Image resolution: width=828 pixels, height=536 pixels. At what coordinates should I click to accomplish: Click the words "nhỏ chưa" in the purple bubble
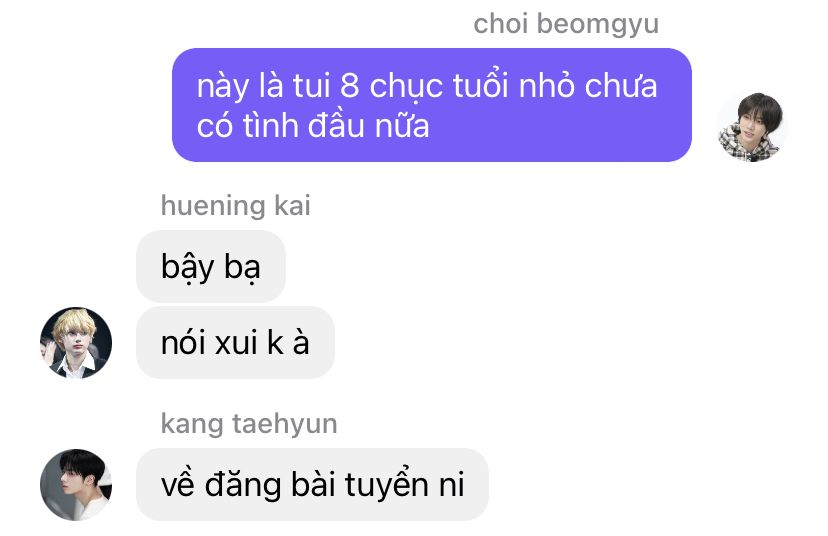tap(588, 86)
